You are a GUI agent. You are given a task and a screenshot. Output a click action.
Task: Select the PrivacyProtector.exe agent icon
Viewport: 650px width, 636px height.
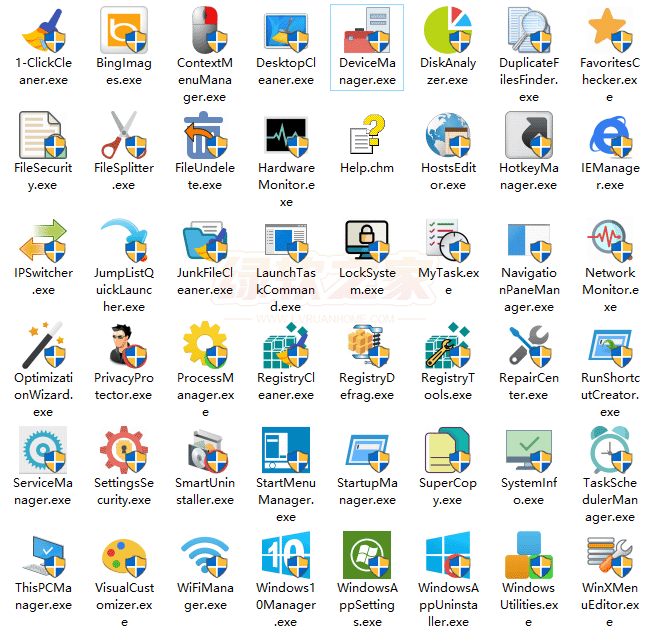point(123,345)
